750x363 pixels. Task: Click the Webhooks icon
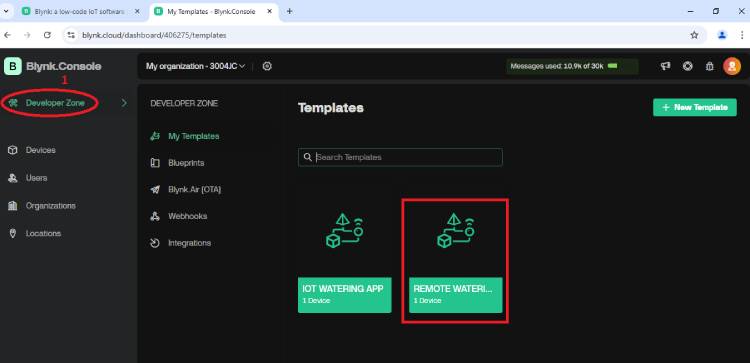pyautogui.click(x=155, y=216)
